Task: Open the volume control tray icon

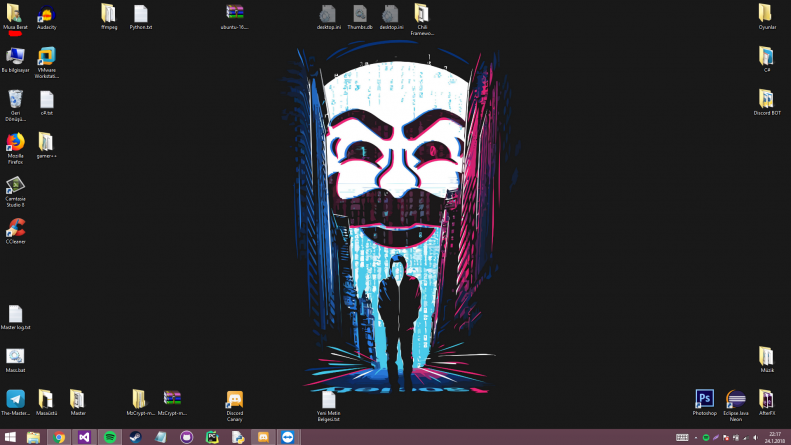Action: 755,437
